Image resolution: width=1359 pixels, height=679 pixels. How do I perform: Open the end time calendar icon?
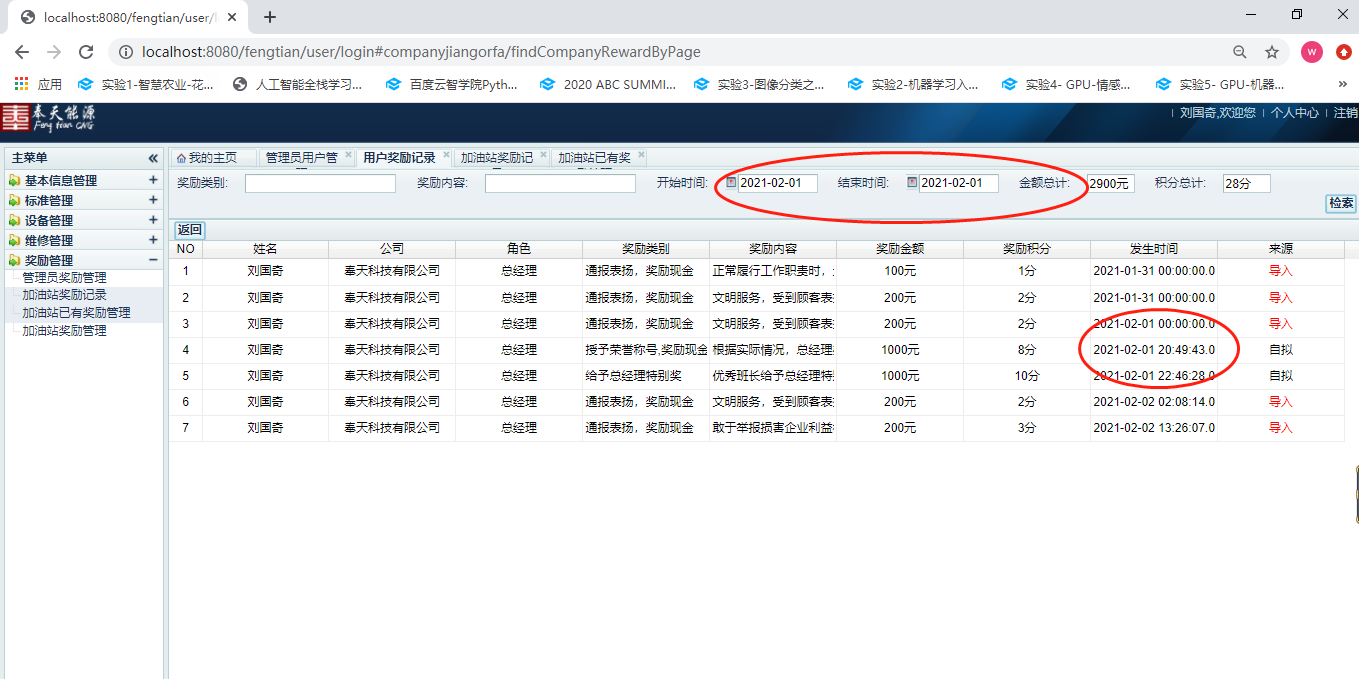pos(912,183)
